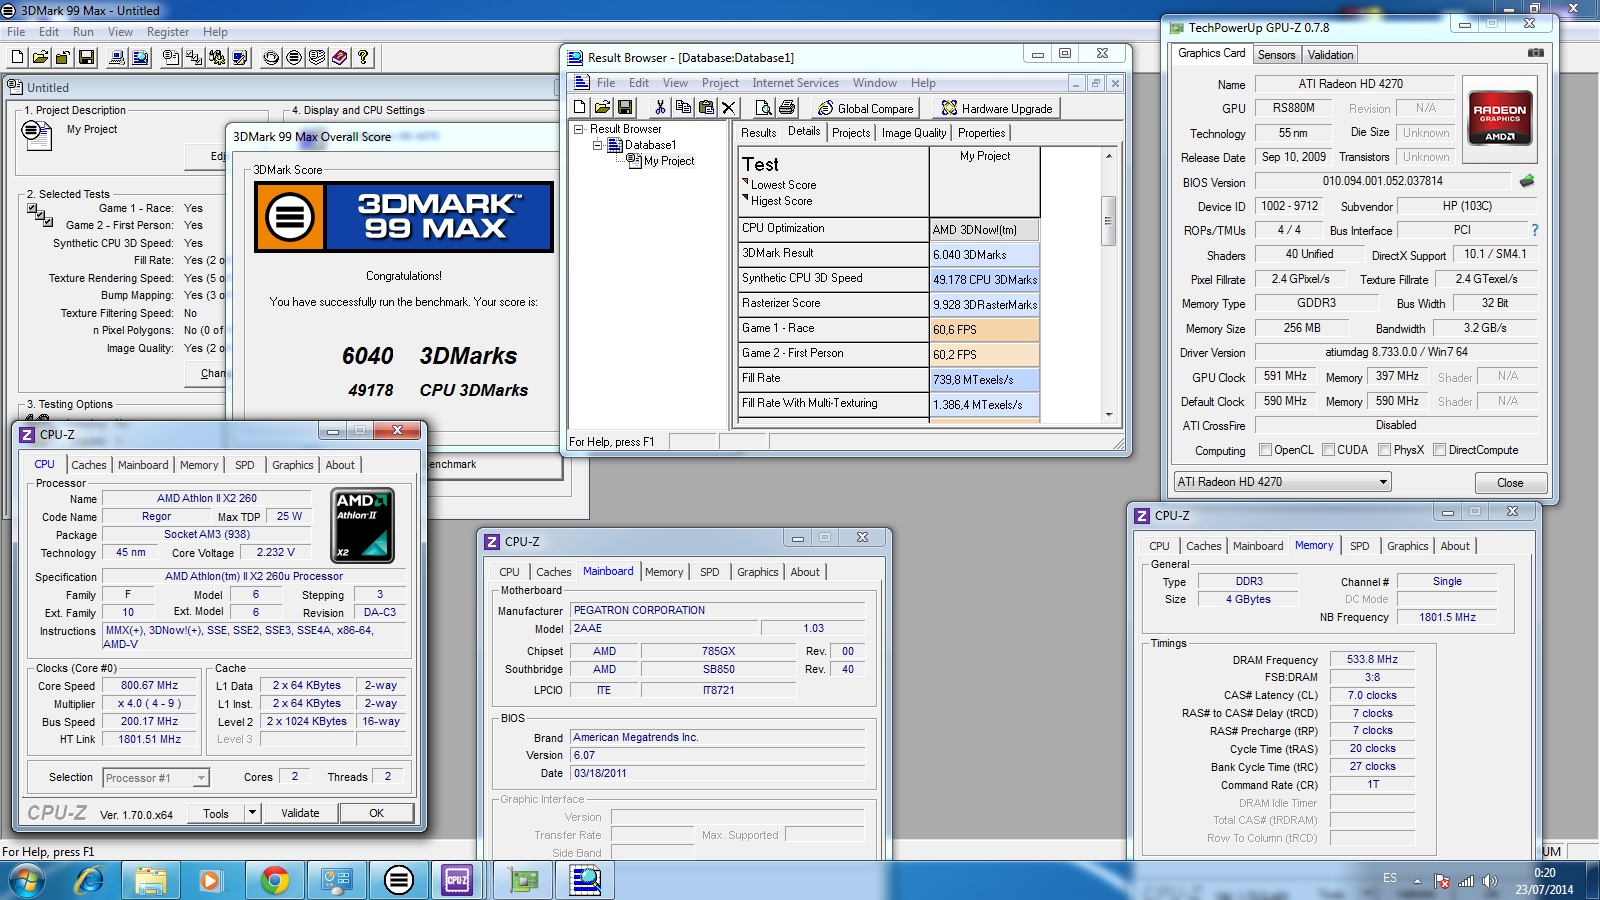Click 3DMark striped-circle logo icon in toolbar

(294, 57)
